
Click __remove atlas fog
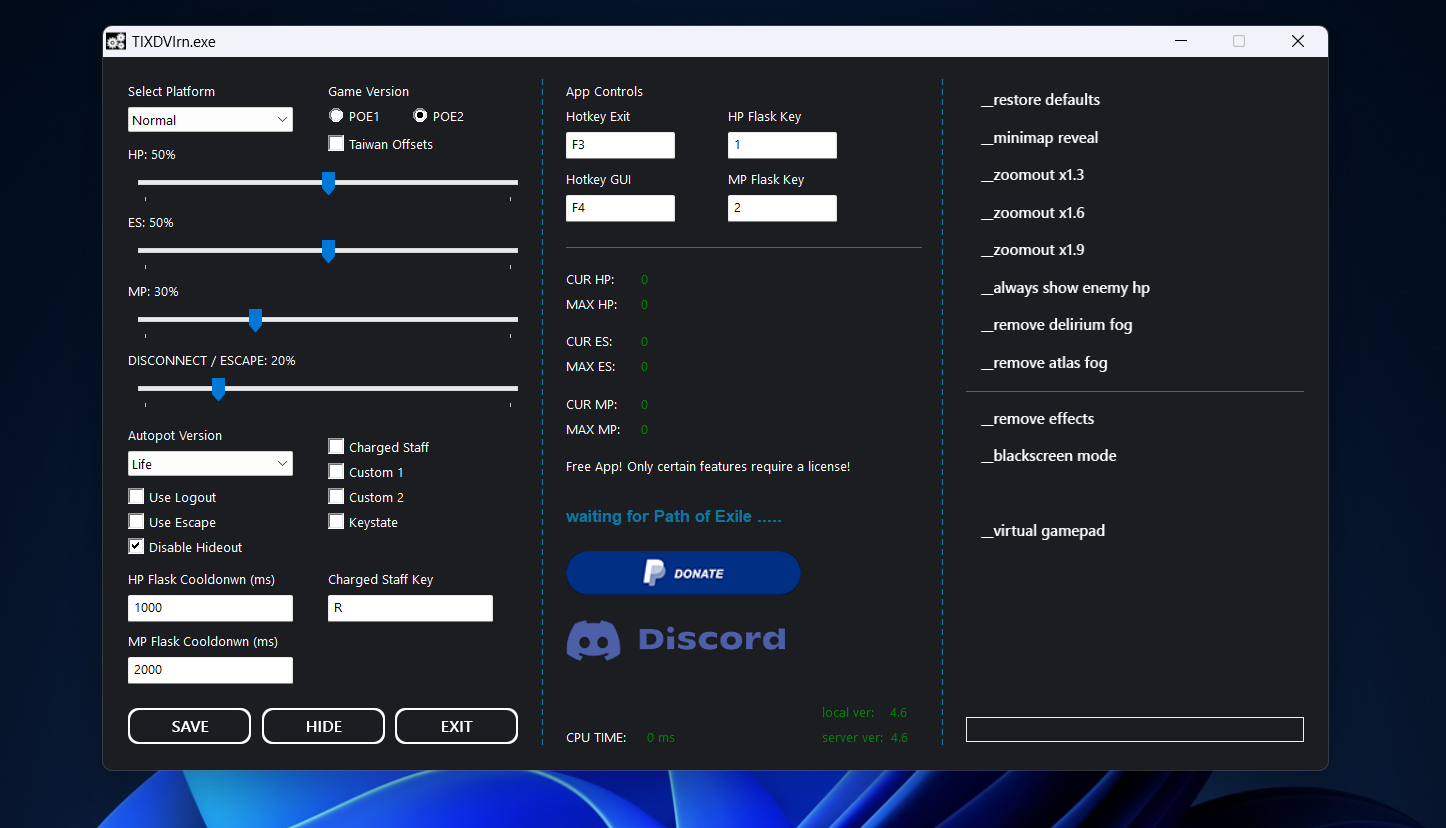(x=1044, y=363)
